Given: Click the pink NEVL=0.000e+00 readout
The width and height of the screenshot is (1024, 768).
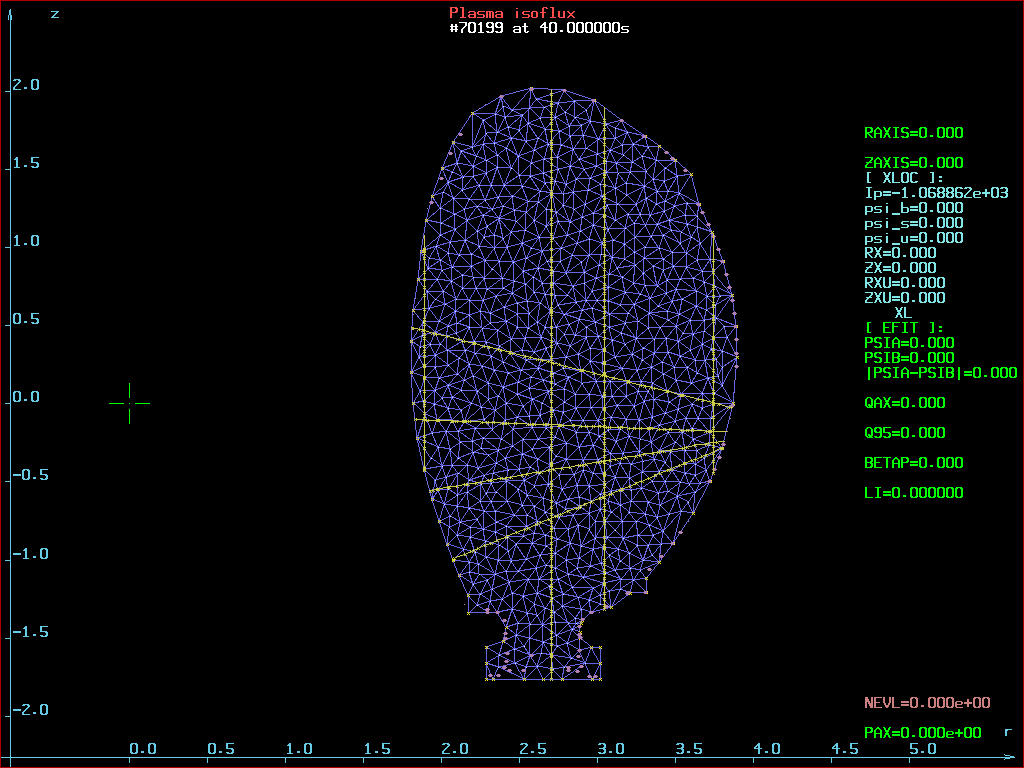Looking at the screenshot, I should [x=927, y=703].
